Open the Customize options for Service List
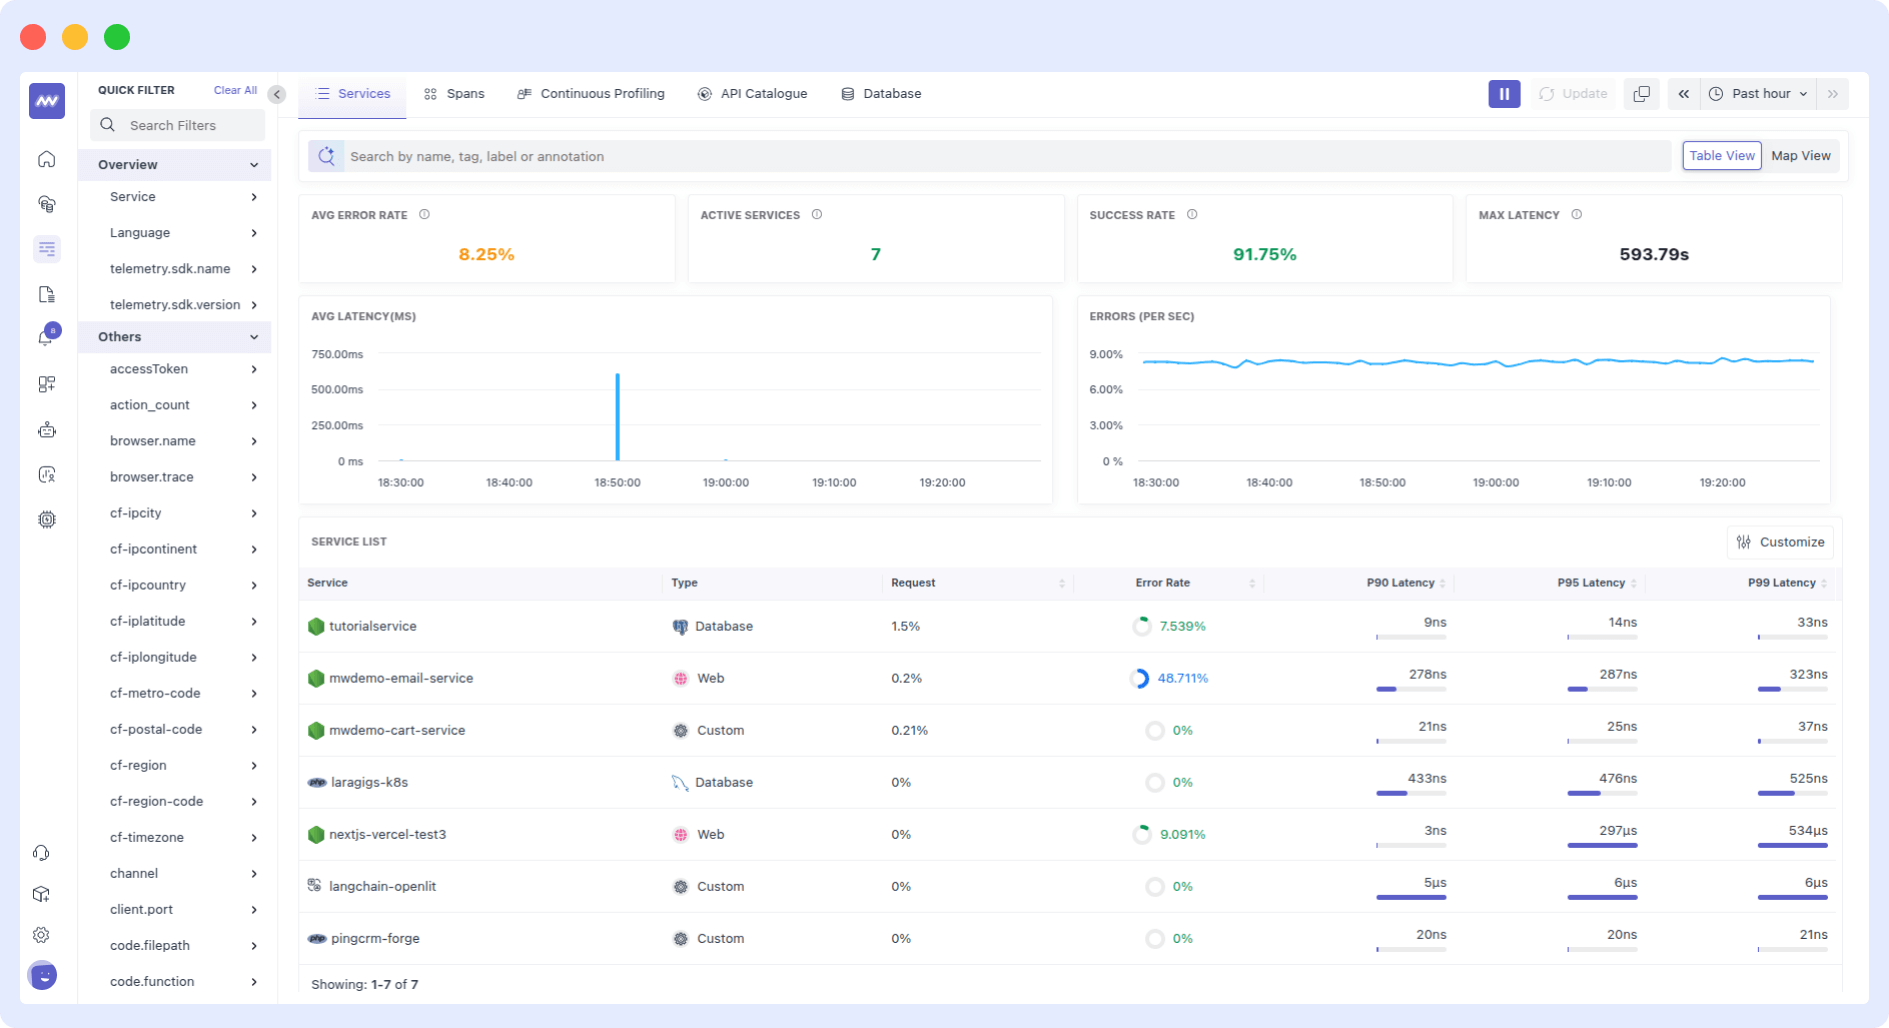Image resolution: width=1889 pixels, height=1028 pixels. (x=1780, y=542)
